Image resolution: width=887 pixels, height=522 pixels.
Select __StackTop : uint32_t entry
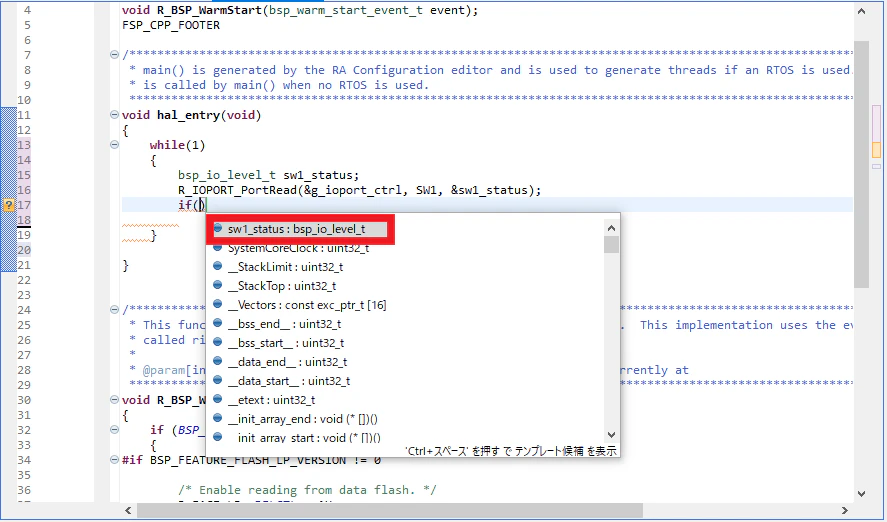pos(282,286)
